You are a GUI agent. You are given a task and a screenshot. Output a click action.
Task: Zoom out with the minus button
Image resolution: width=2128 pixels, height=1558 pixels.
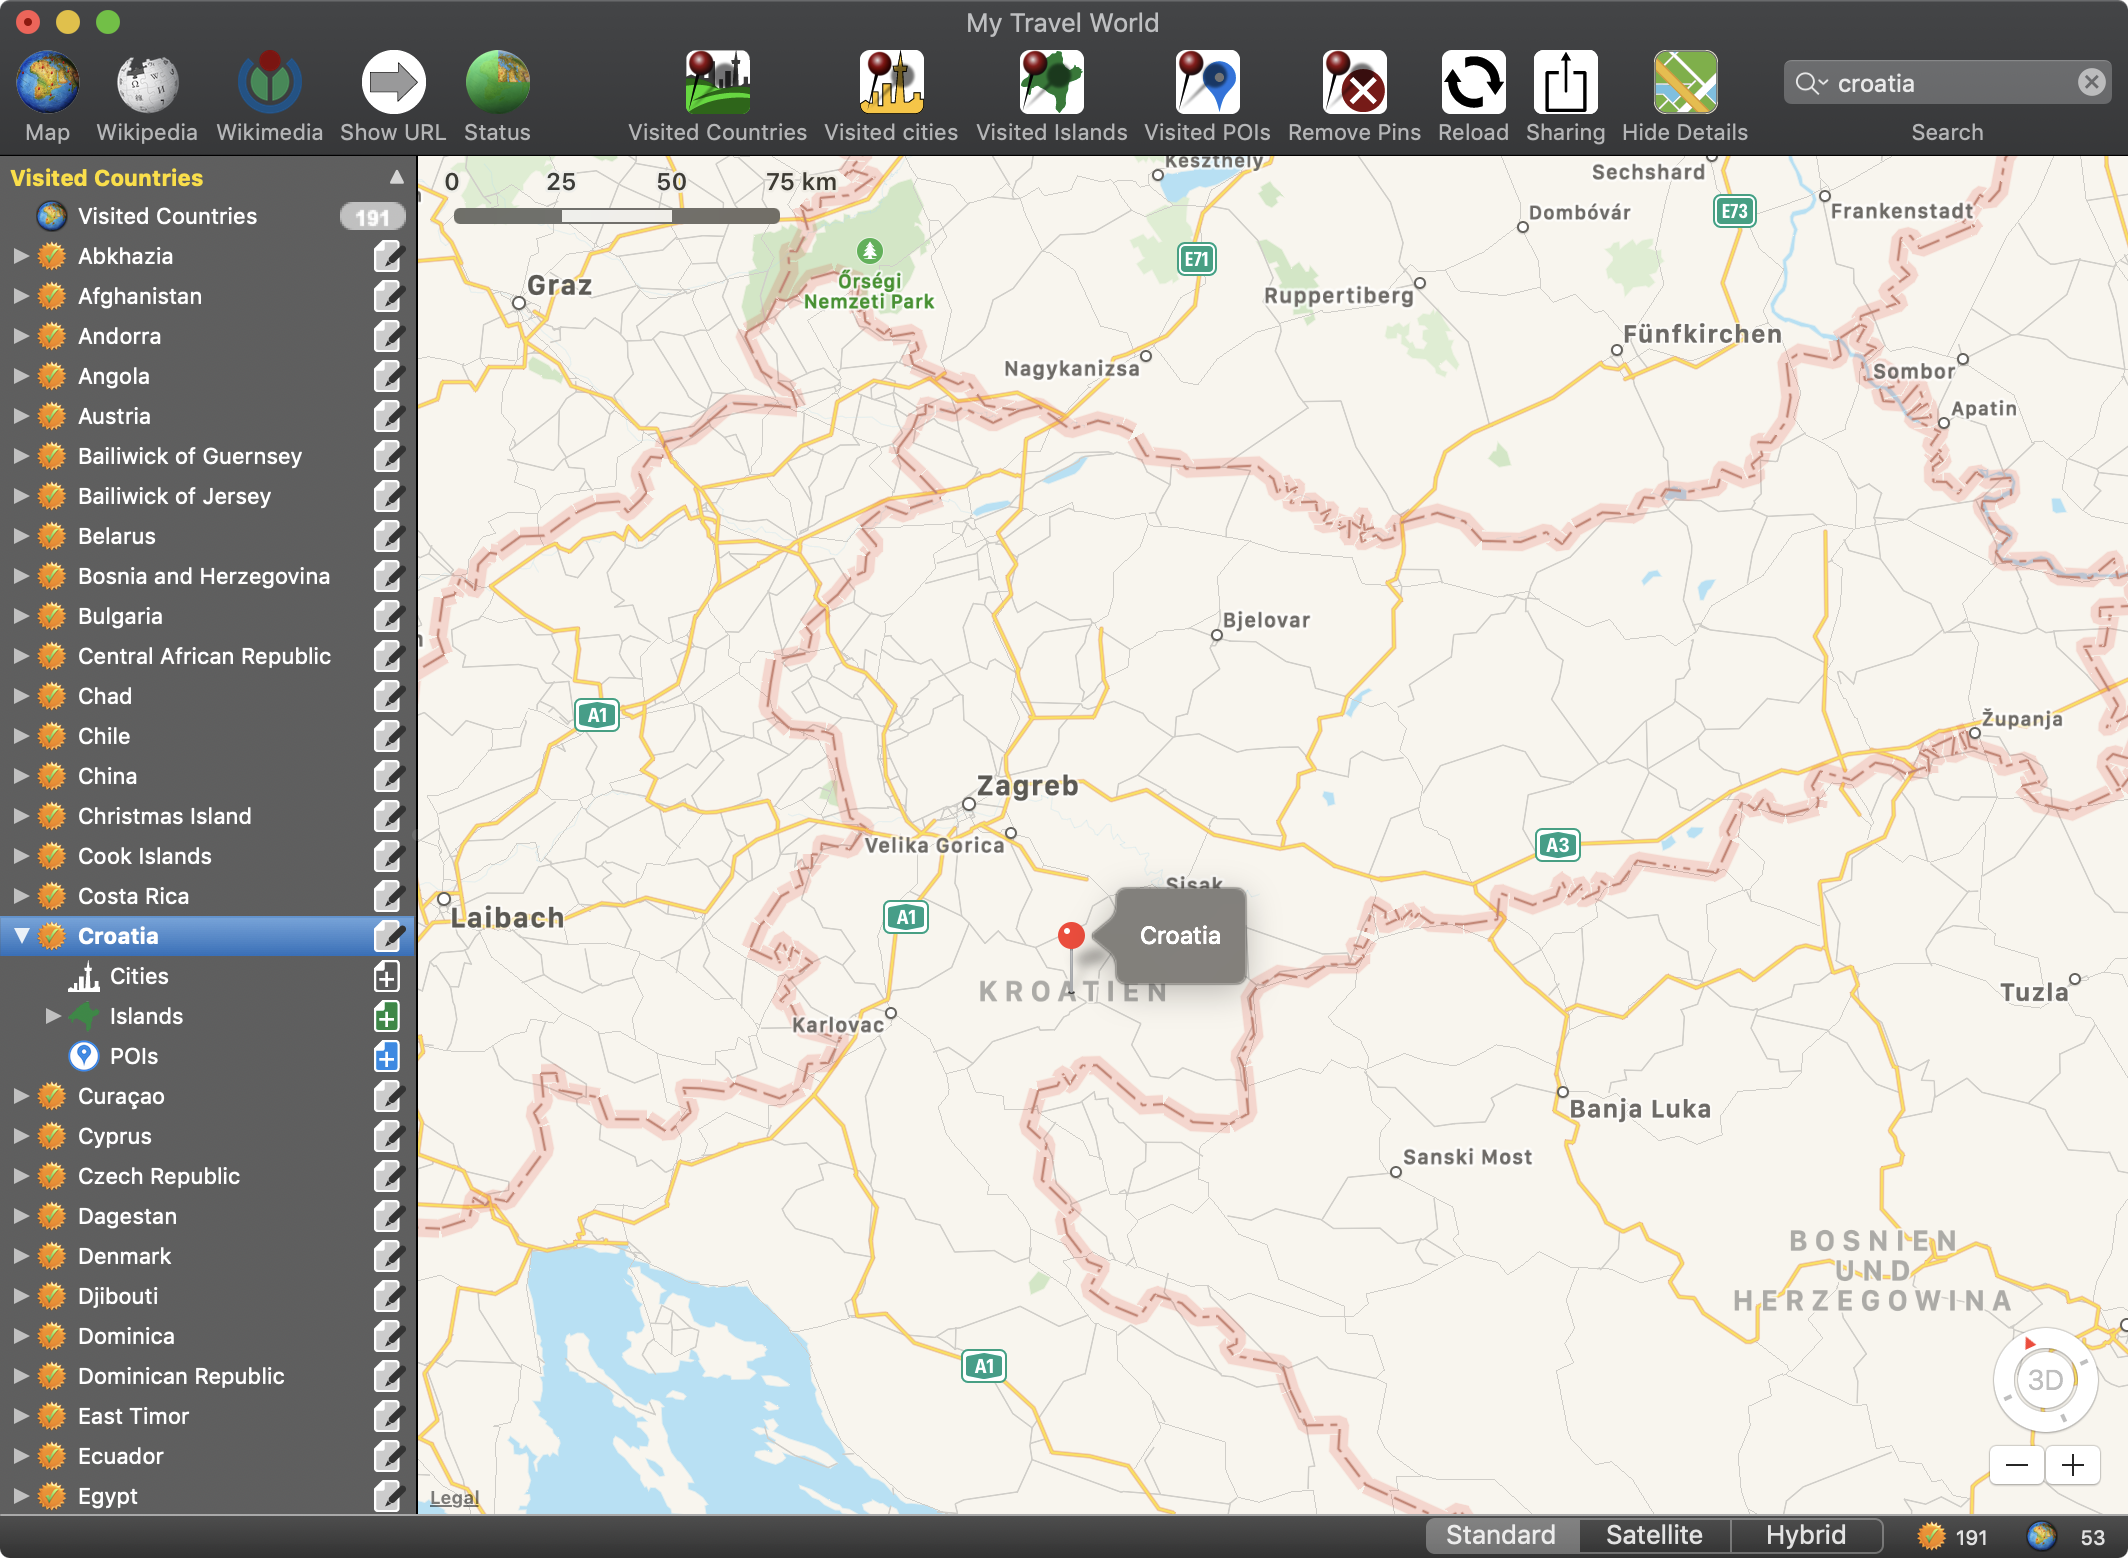(2017, 1466)
